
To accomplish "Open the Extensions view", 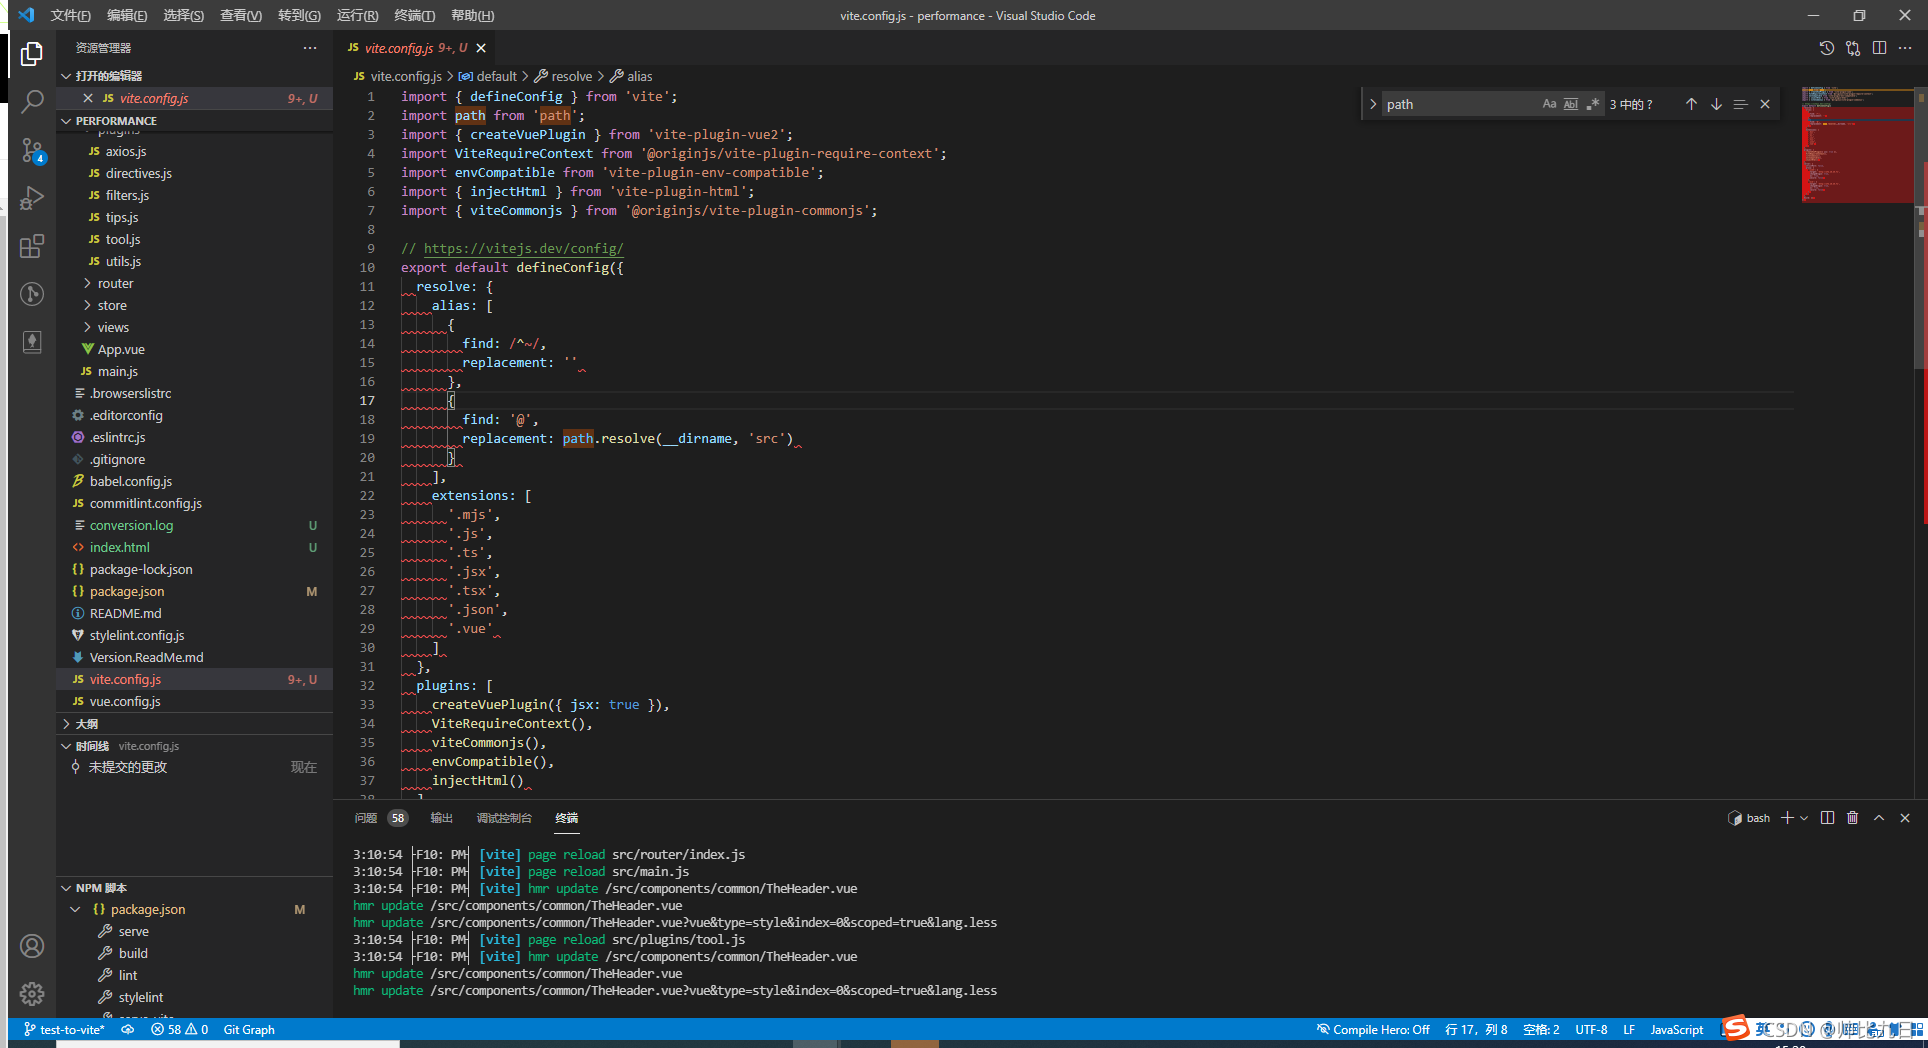I will pyautogui.click(x=32, y=246).
